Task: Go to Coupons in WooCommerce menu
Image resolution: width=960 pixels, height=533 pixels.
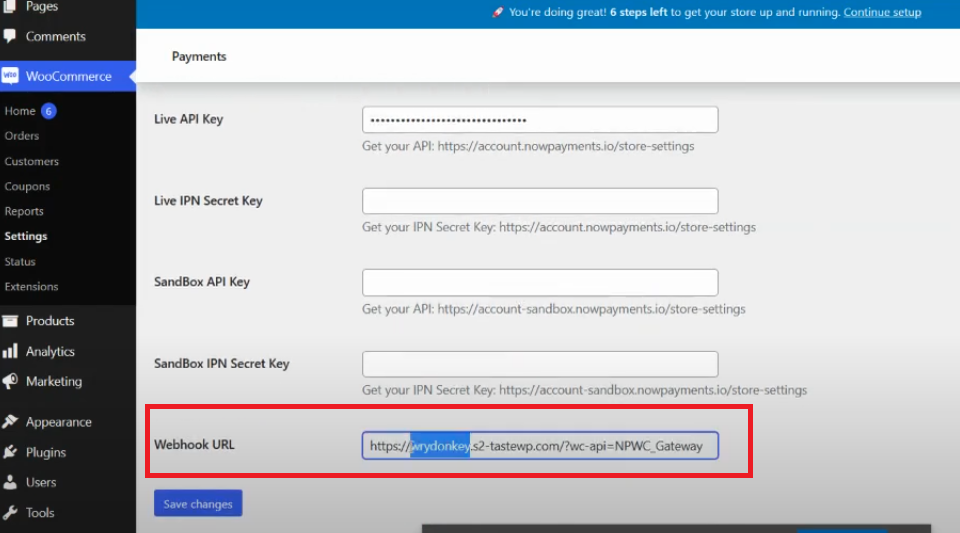Action: [27, 186]
